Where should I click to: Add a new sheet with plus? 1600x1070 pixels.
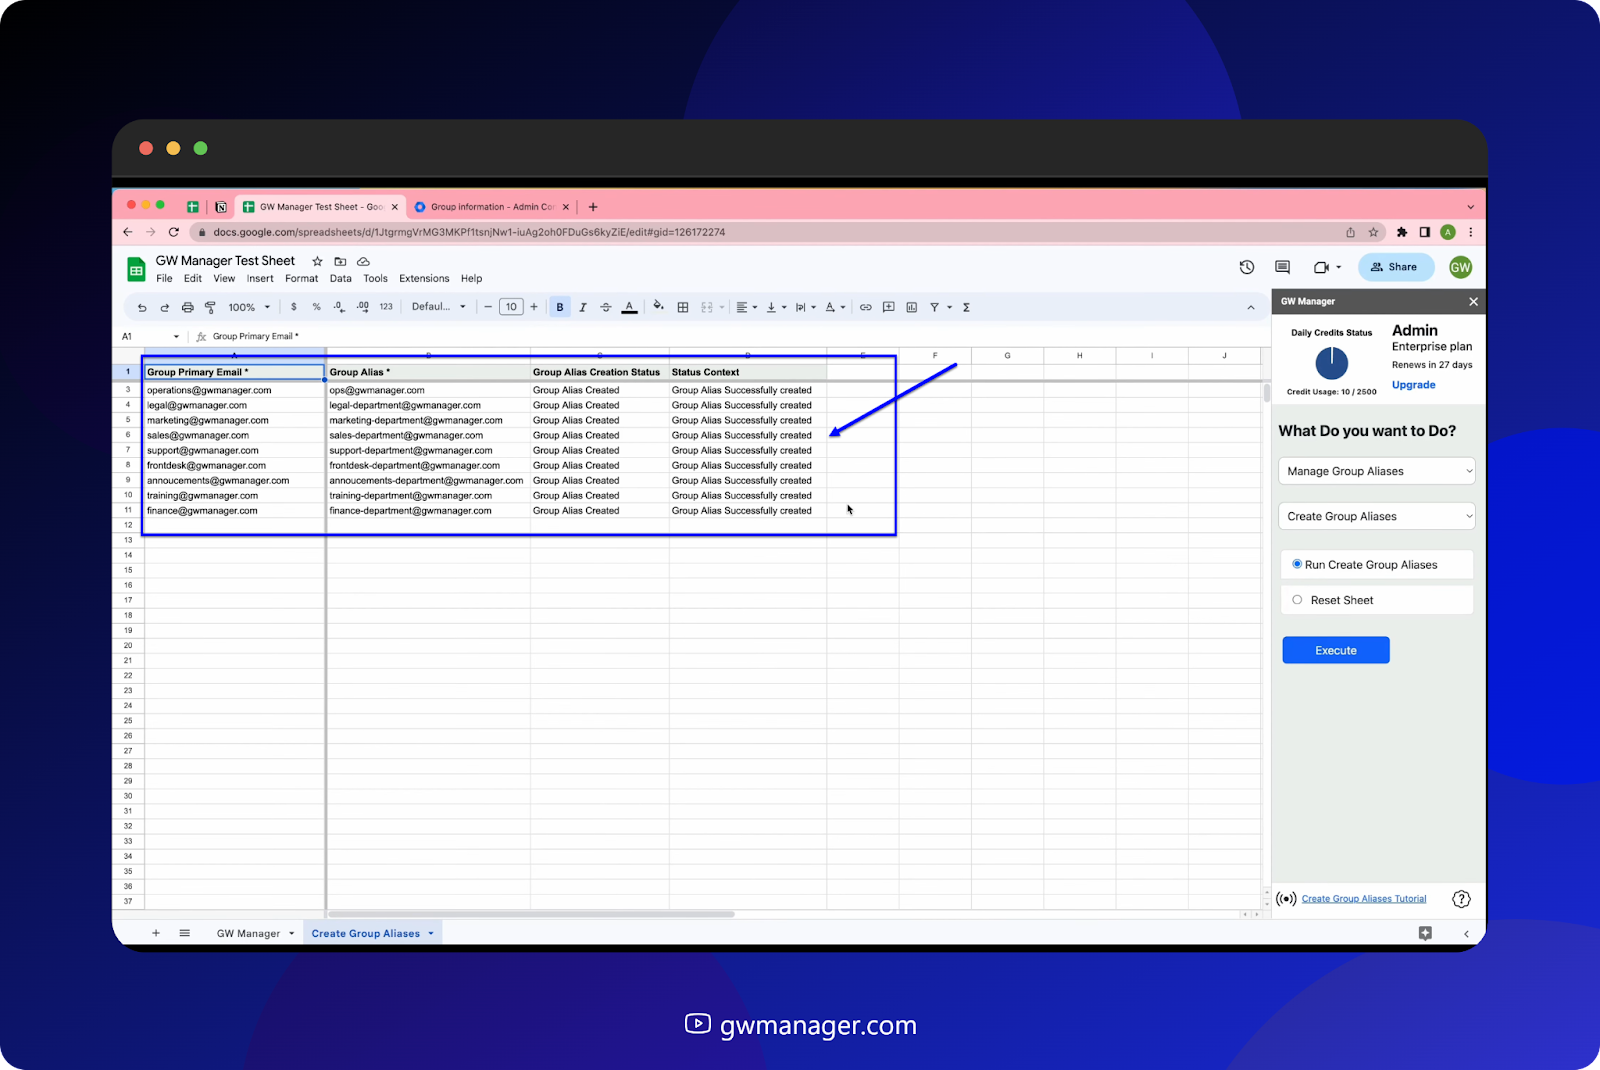pos(156,933)
